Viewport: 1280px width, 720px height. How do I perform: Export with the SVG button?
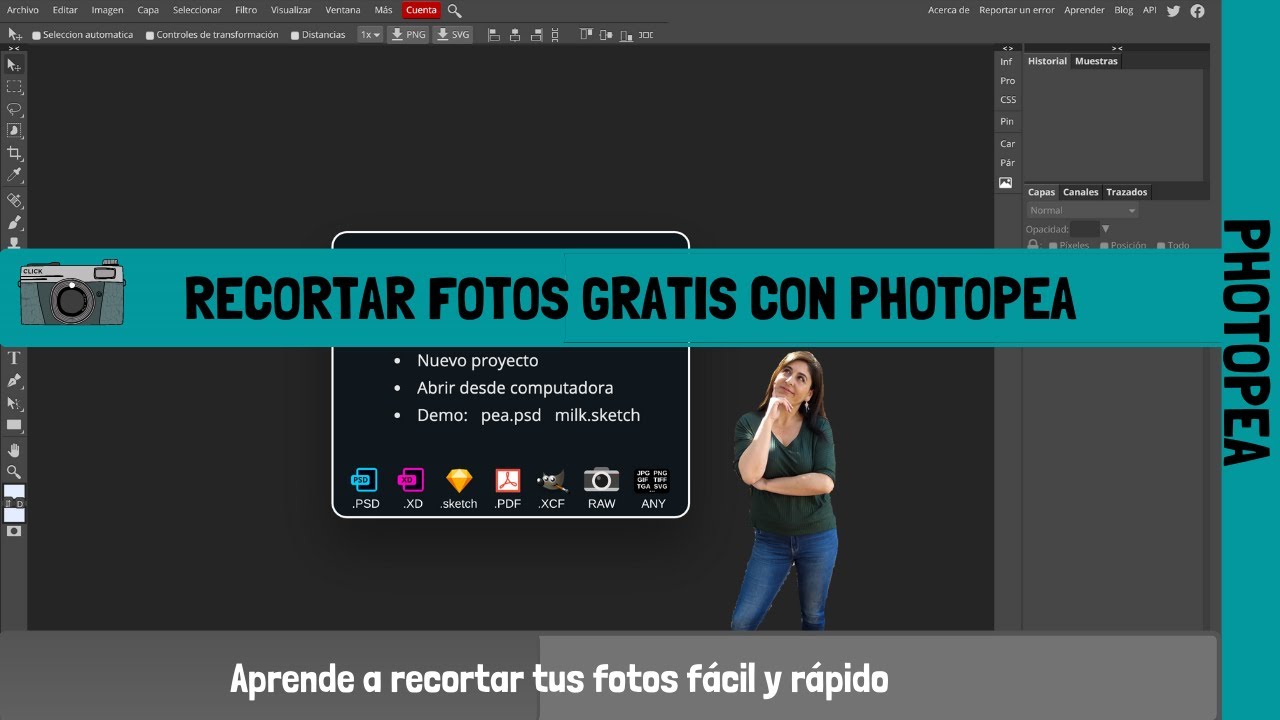click(x=453, y=34)
